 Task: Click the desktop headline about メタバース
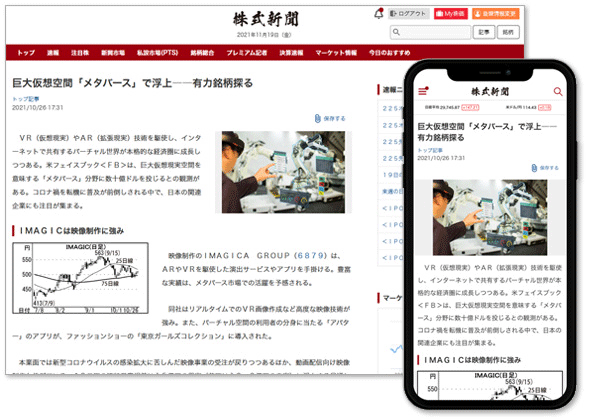coord(132,83)
